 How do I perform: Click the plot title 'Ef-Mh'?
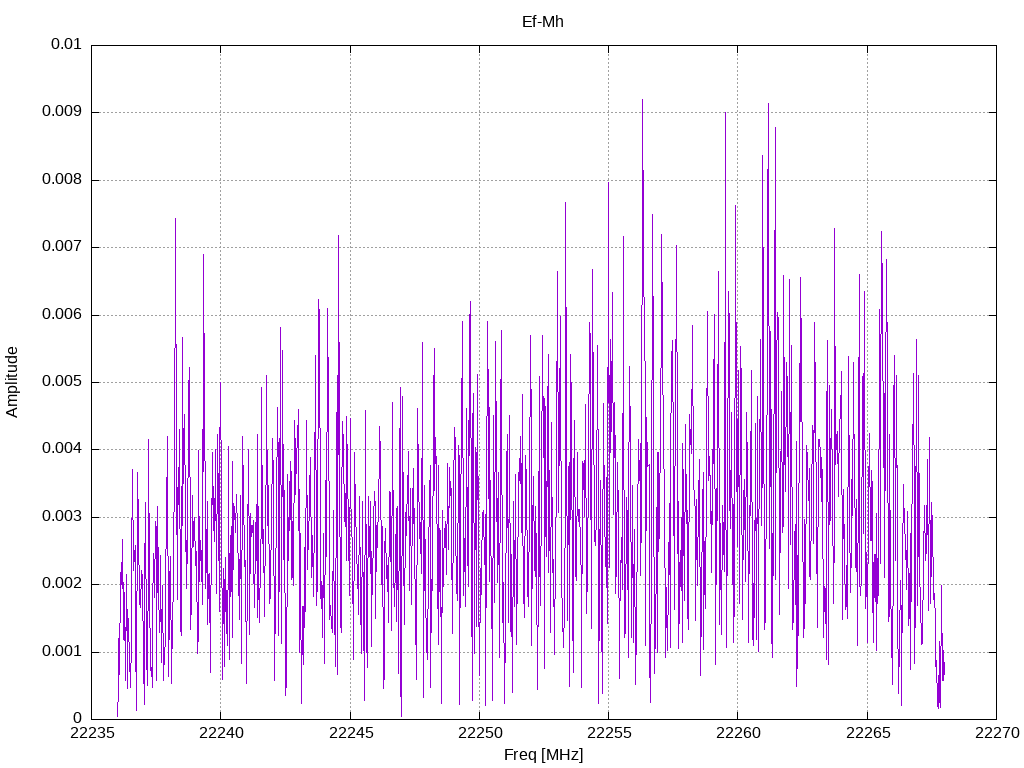[x=543, y=22]
